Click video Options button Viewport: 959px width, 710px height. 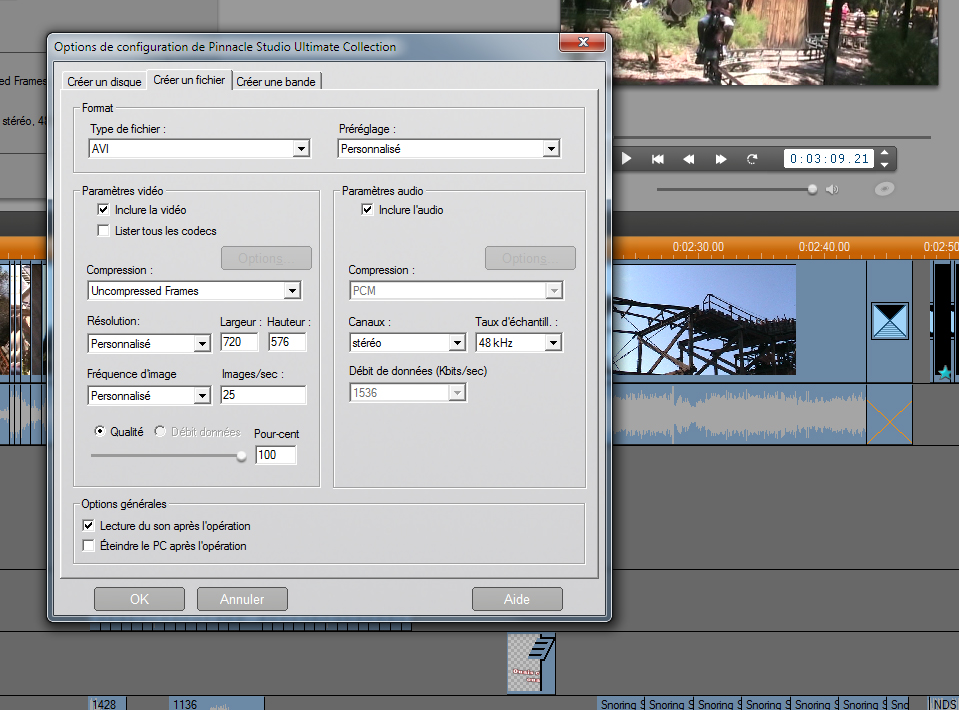tap(266, 258)
